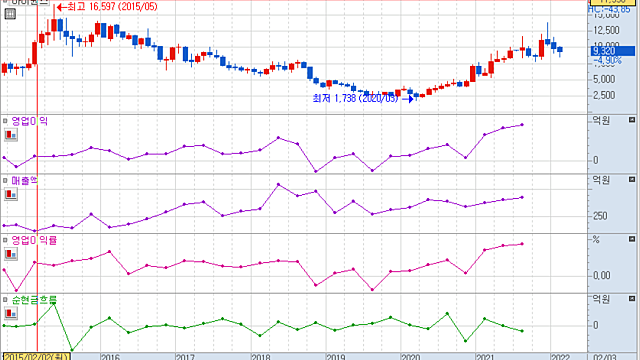Click the last data point of 순현금흐름 line

[x=522, y=331]
